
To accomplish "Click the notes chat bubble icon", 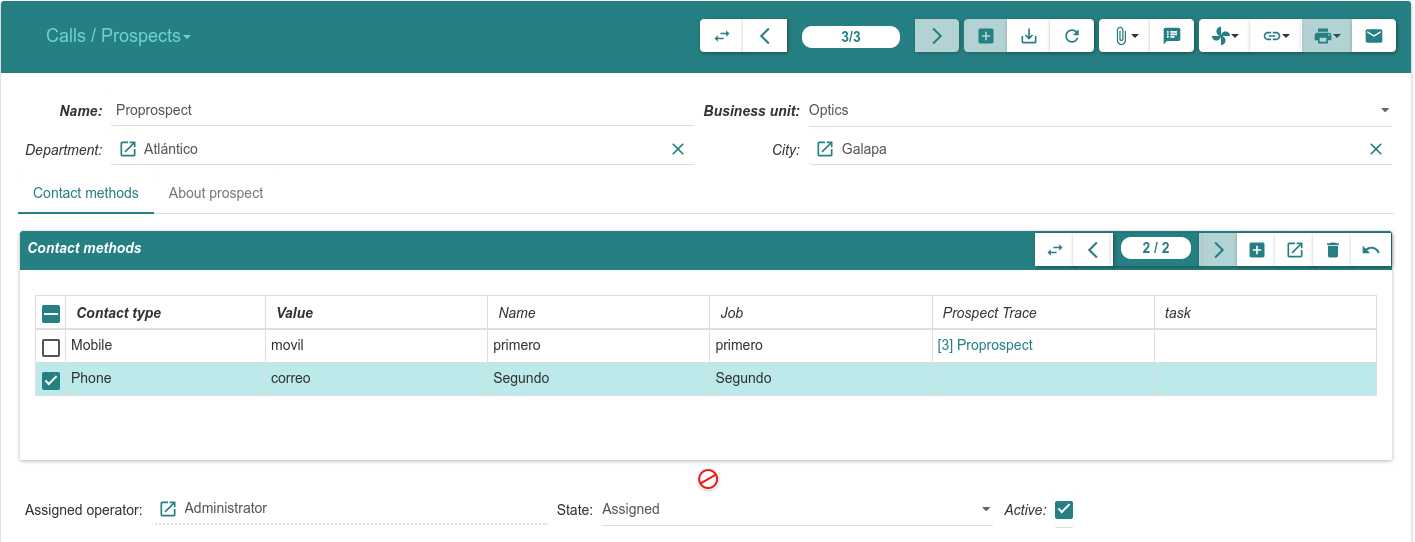I will (x=1171, y=36).
